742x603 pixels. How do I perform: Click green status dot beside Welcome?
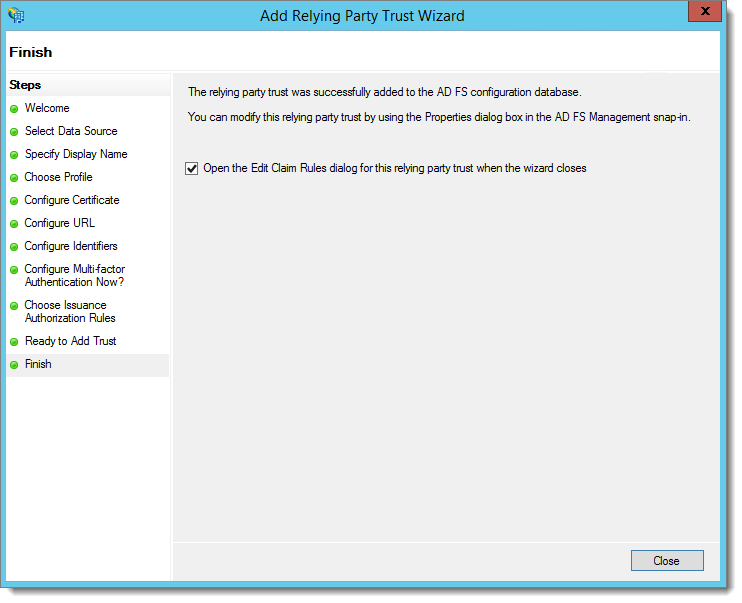click(14, 109)
